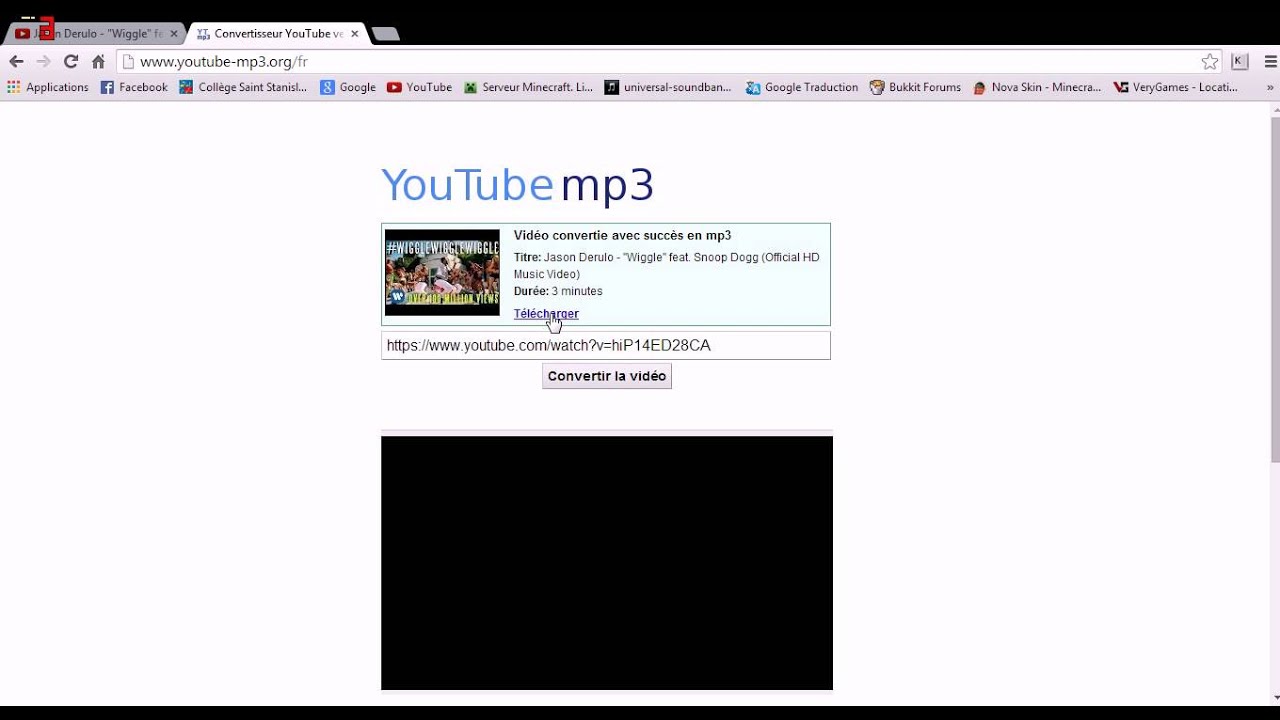Screen dimensions: 1280x720
Task: Open the Applications bookmarks shortcut
Action: click(x=48, y=87)
